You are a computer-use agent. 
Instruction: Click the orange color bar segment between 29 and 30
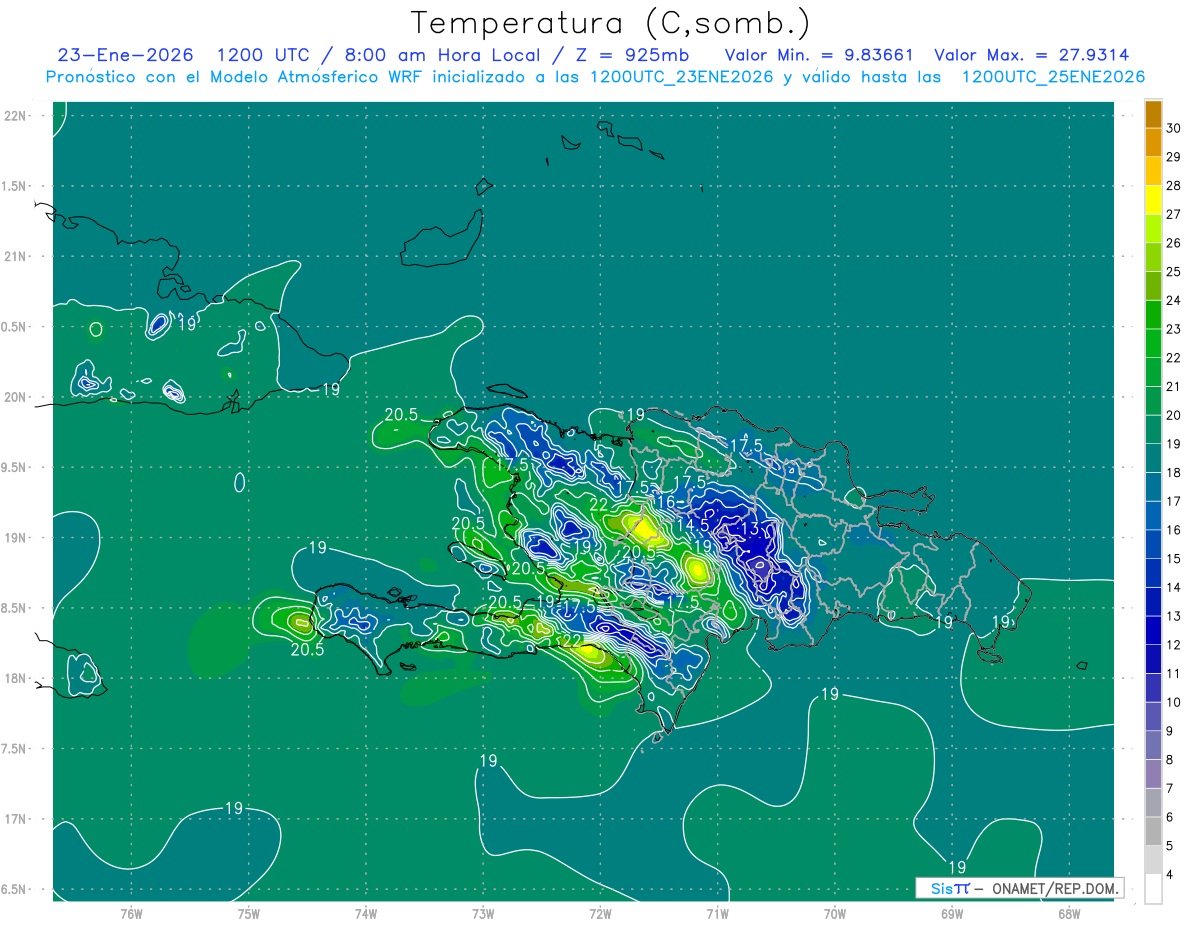click(1153, 143)
